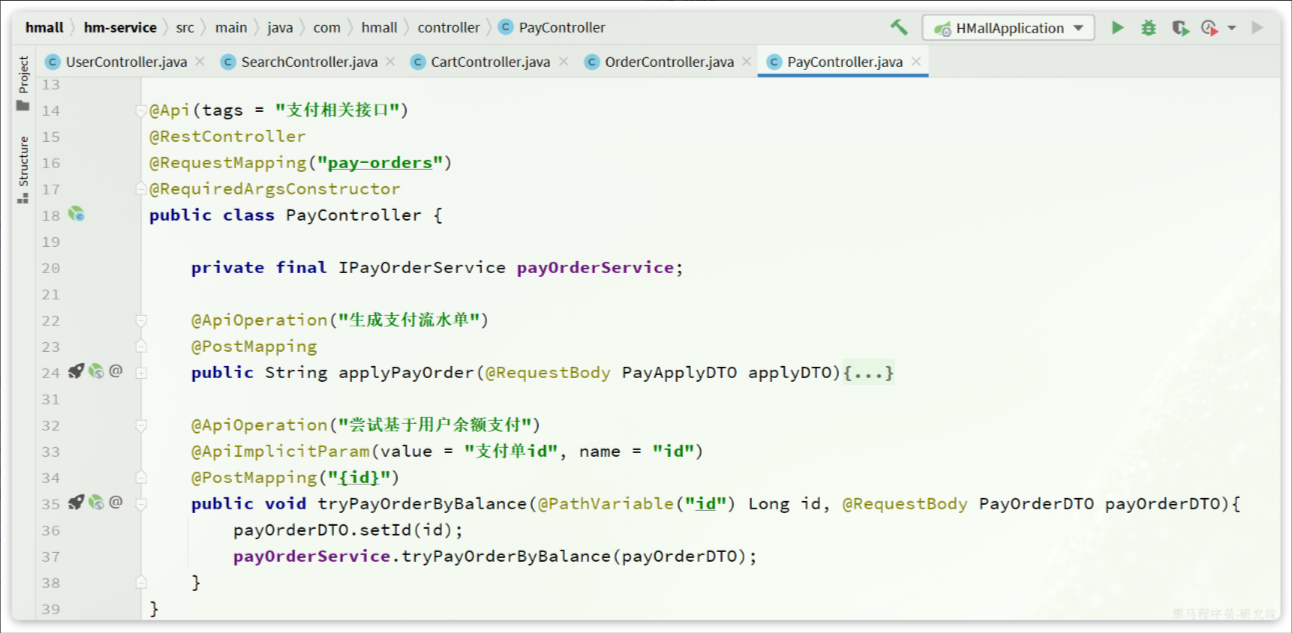Open the dropdown arrow beside profiler icon
Viewport: 1292px width, 633px height.
coord(1232,28)
